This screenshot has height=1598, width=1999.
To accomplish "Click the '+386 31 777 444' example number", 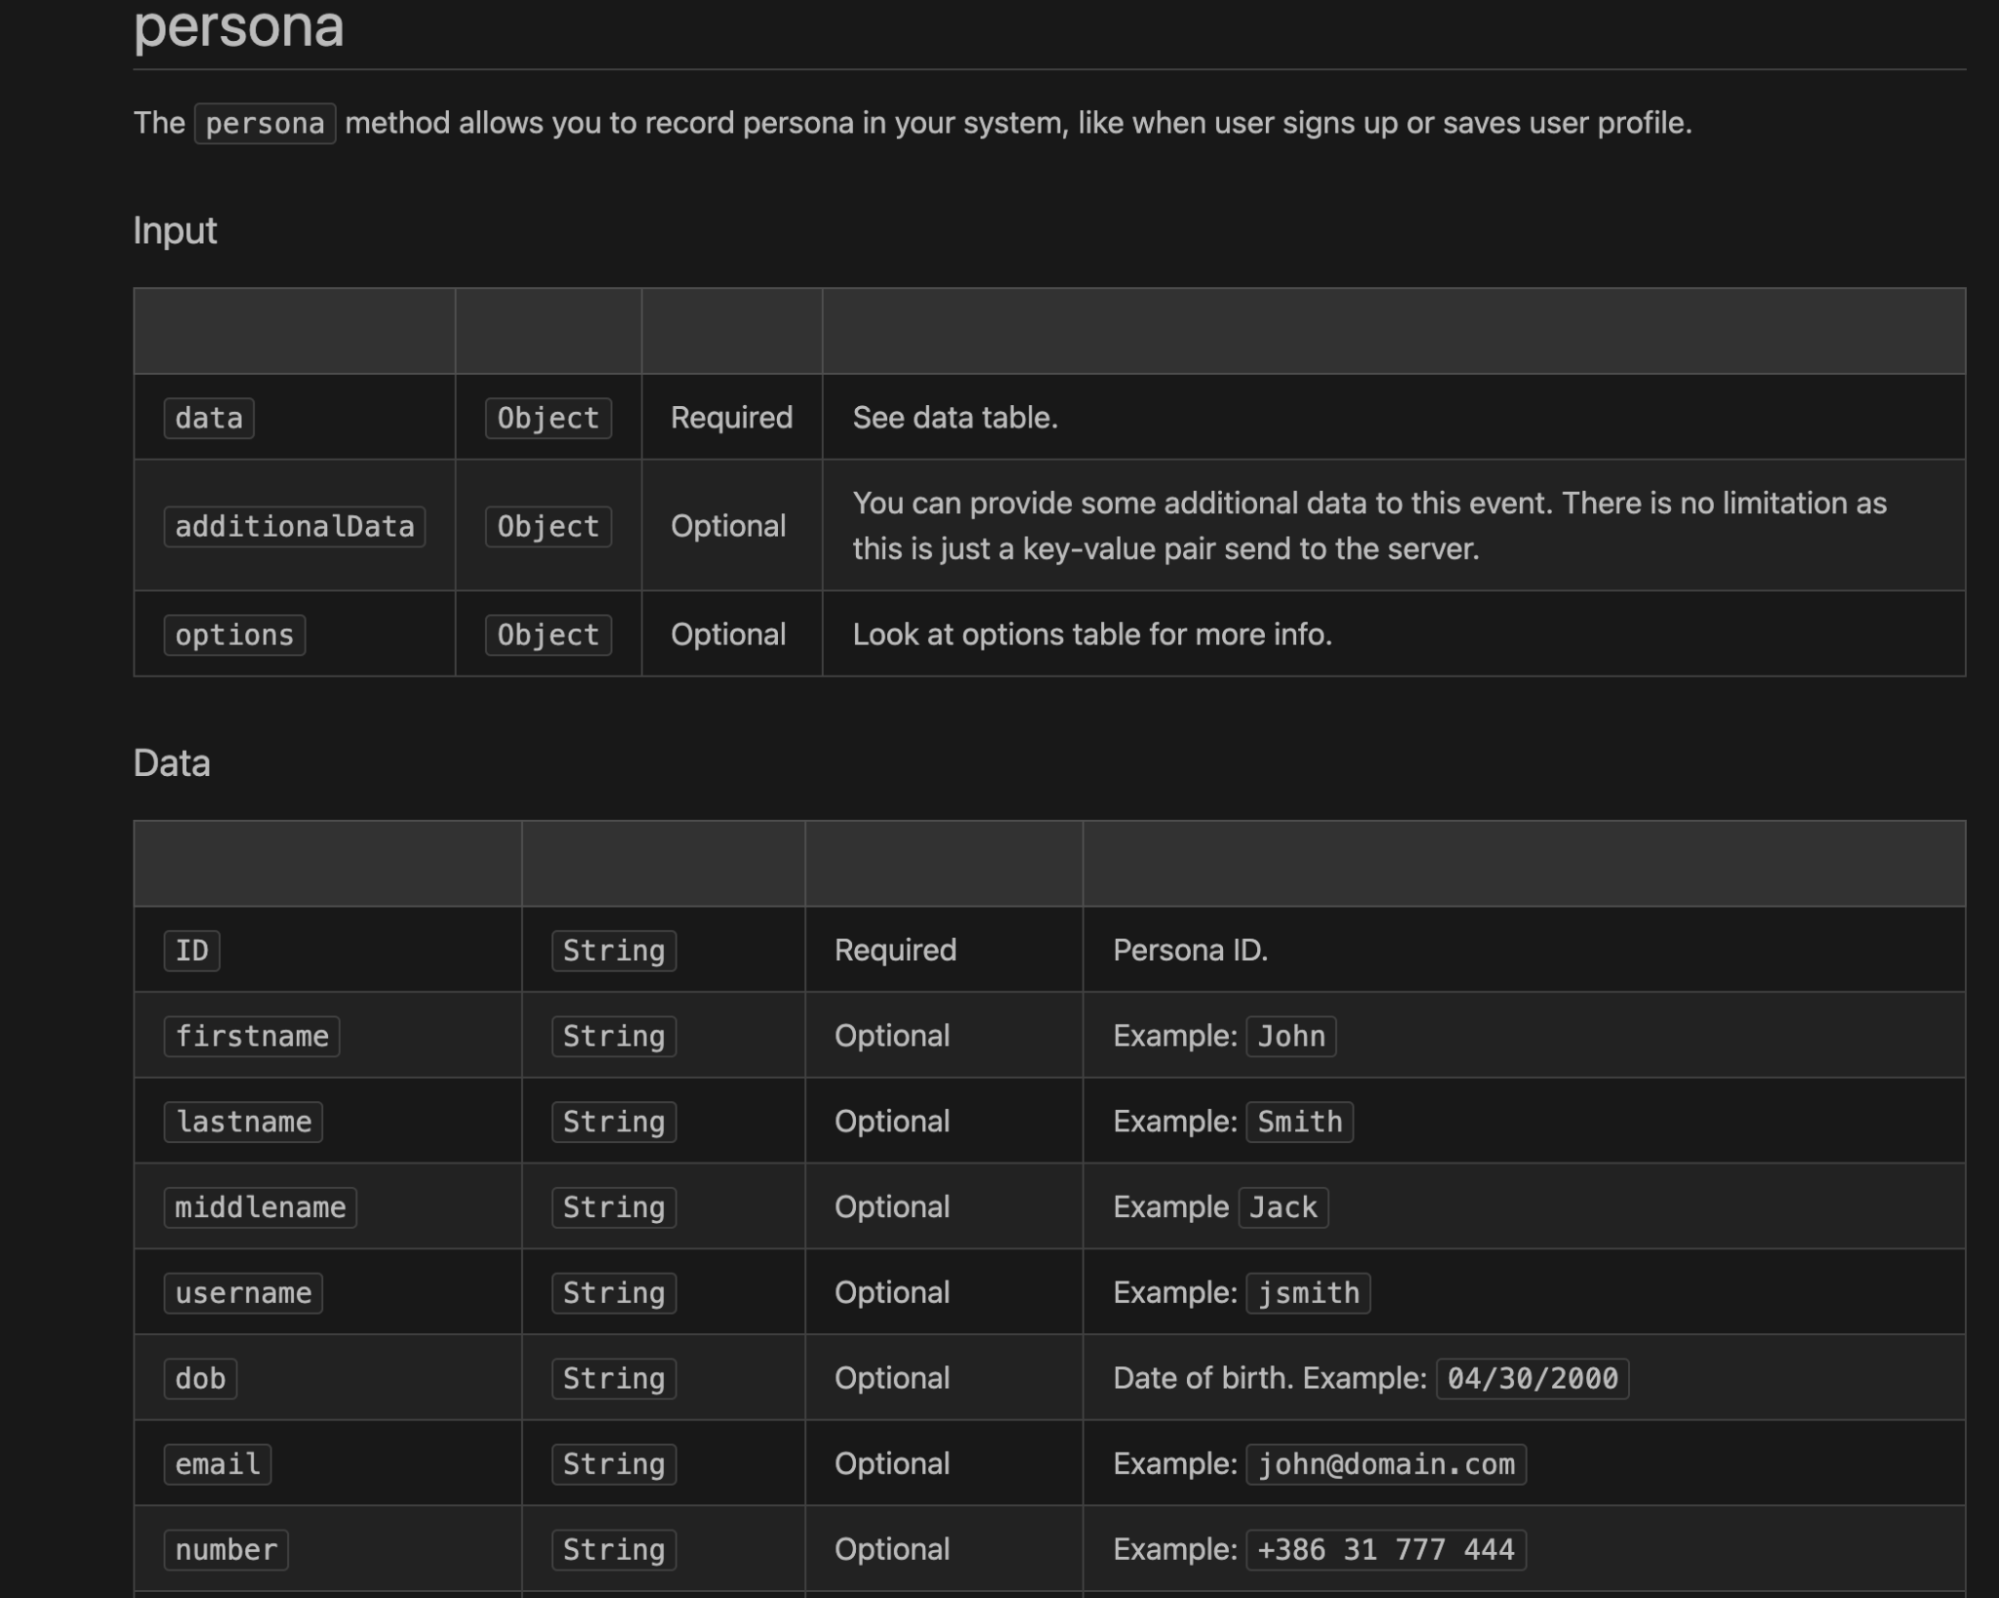I will click(1386, 1550).
